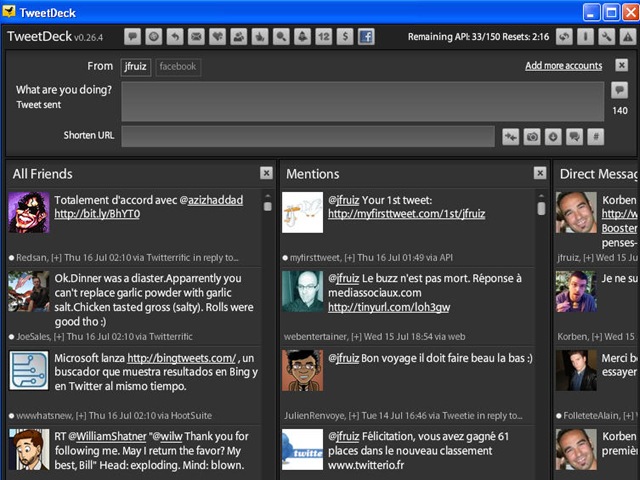This screenshot has width=640, height=480.
Task: Click the warning triangle icon
Action: click(x=628, y=37)
